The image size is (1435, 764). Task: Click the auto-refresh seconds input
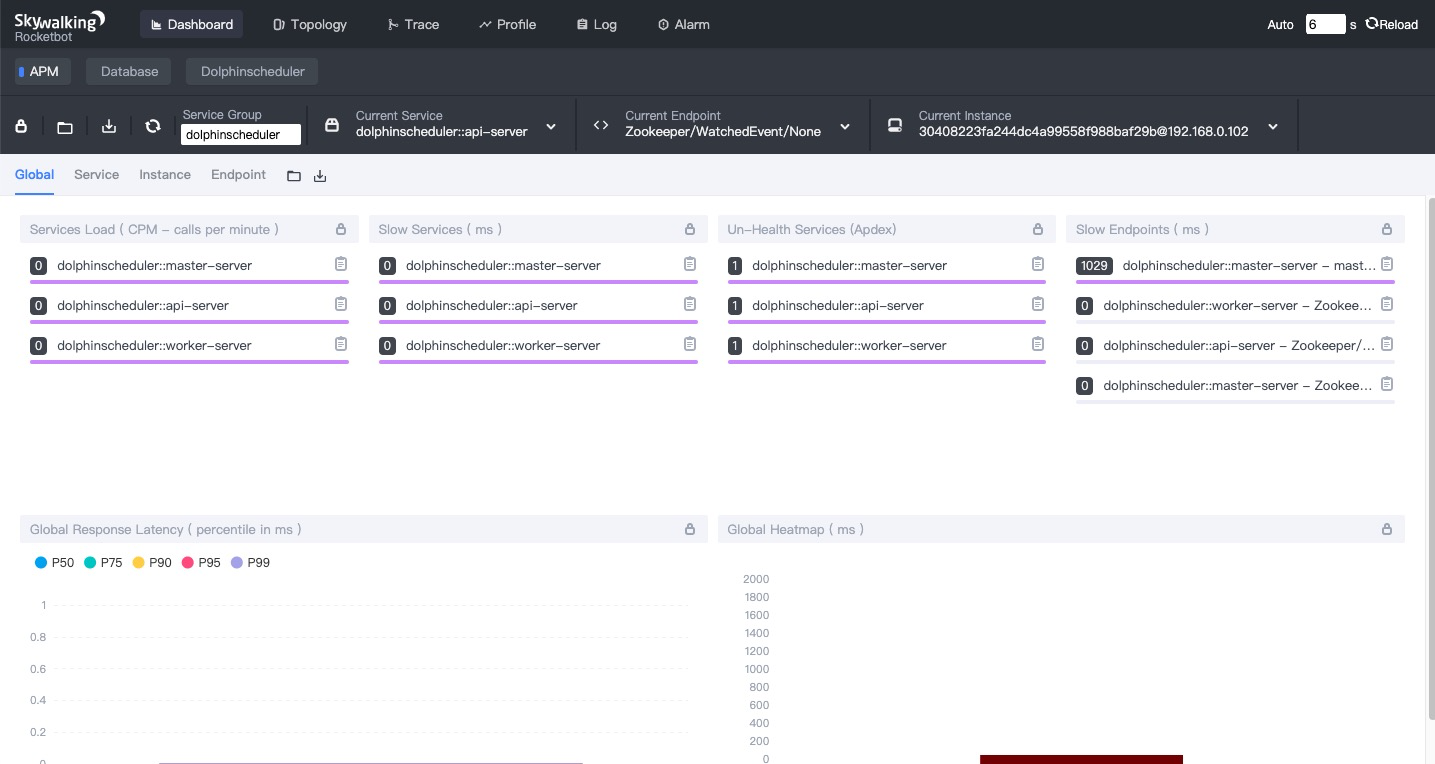coord(1325,24)
